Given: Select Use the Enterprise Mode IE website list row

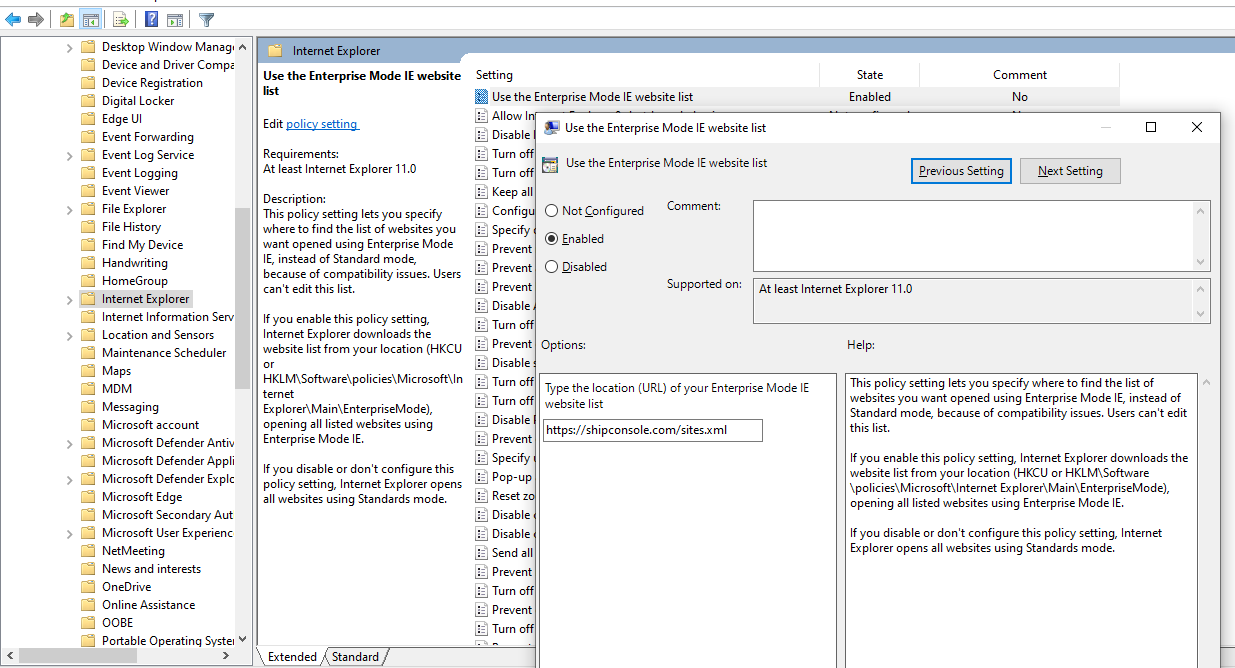Looking at the screenshot, I should [795, 97].
